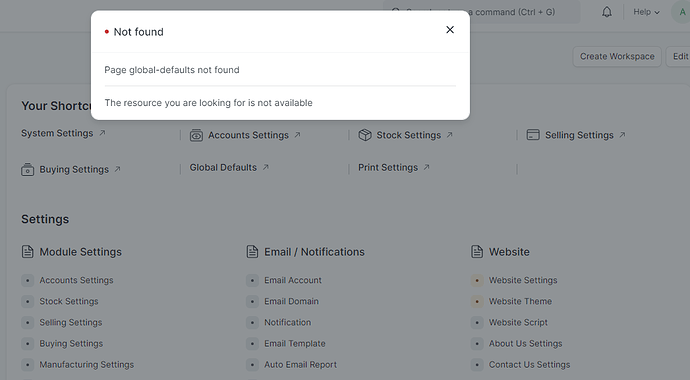Click the Email / Notifications document icon
The height and width of the screenshot is (380, 690).
coord(252,252)
